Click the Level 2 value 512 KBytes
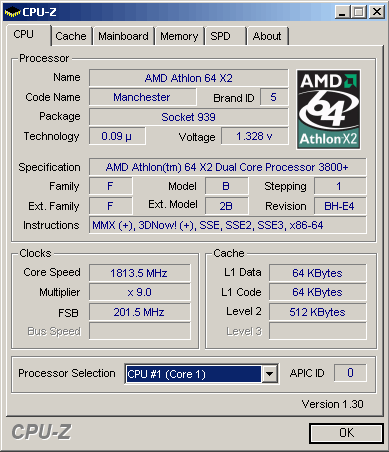This screenshot has height=452, width=389. coord(318,312)
